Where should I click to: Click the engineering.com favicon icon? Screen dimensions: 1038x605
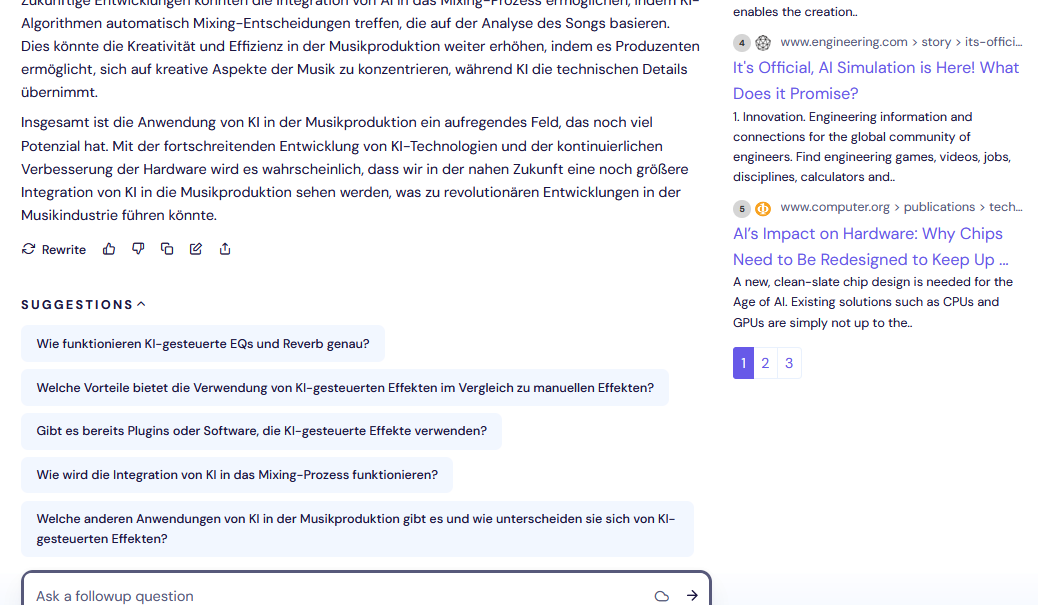763,42
